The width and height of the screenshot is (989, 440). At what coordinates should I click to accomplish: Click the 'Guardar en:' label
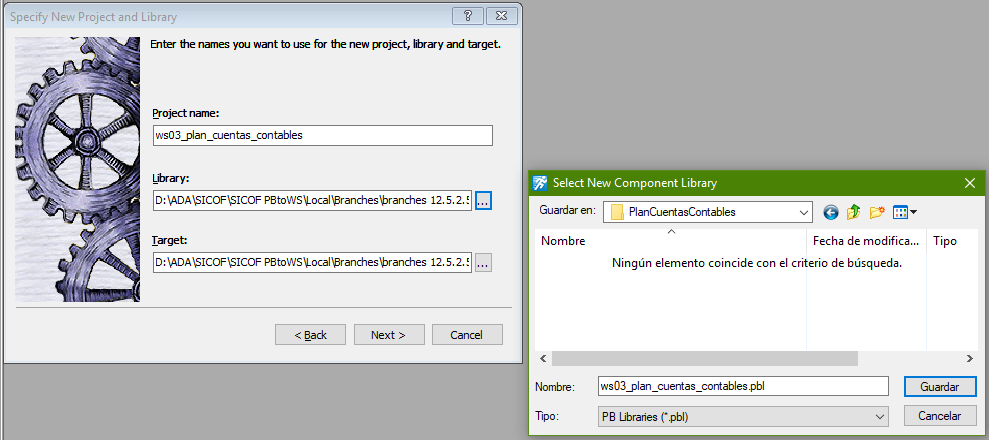click(567, 211)
